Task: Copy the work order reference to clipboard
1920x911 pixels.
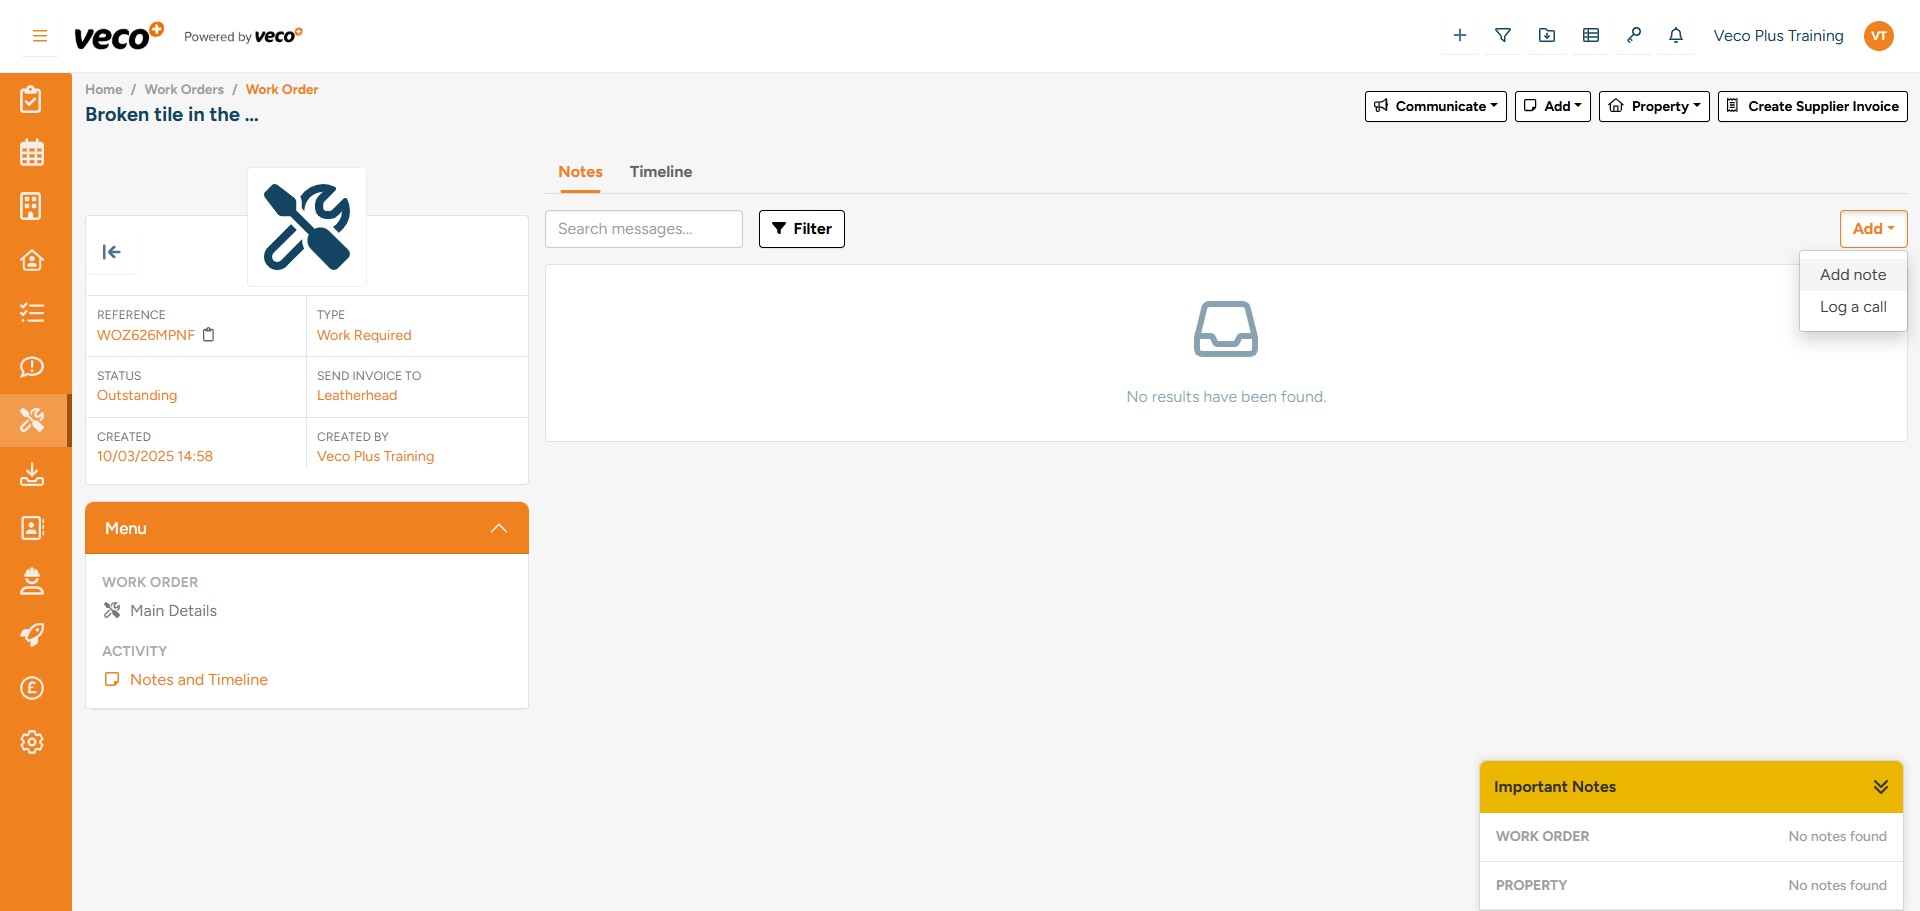Action: click(x=209, y=335)
